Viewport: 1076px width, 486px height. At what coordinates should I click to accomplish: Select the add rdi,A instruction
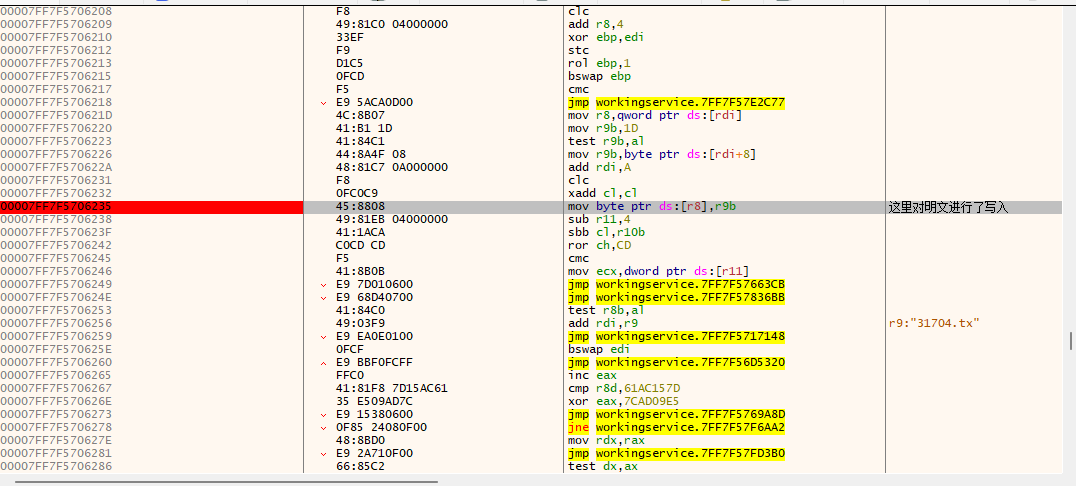click(x=600, y=167)
